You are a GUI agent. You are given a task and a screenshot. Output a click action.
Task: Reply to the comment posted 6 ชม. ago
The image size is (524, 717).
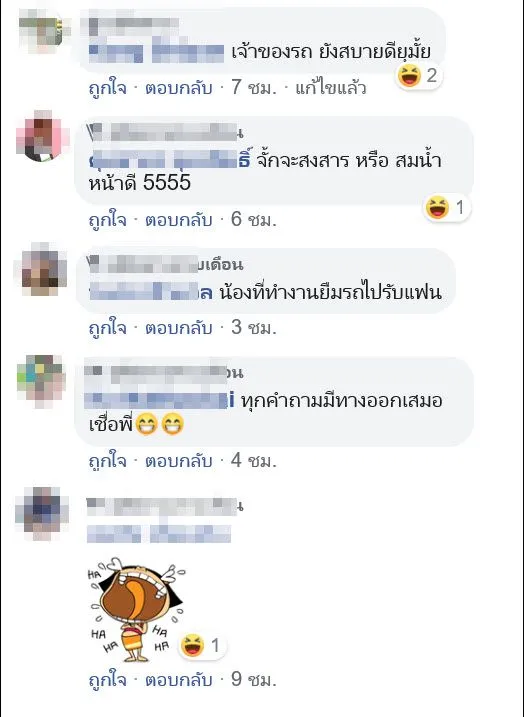179,220
